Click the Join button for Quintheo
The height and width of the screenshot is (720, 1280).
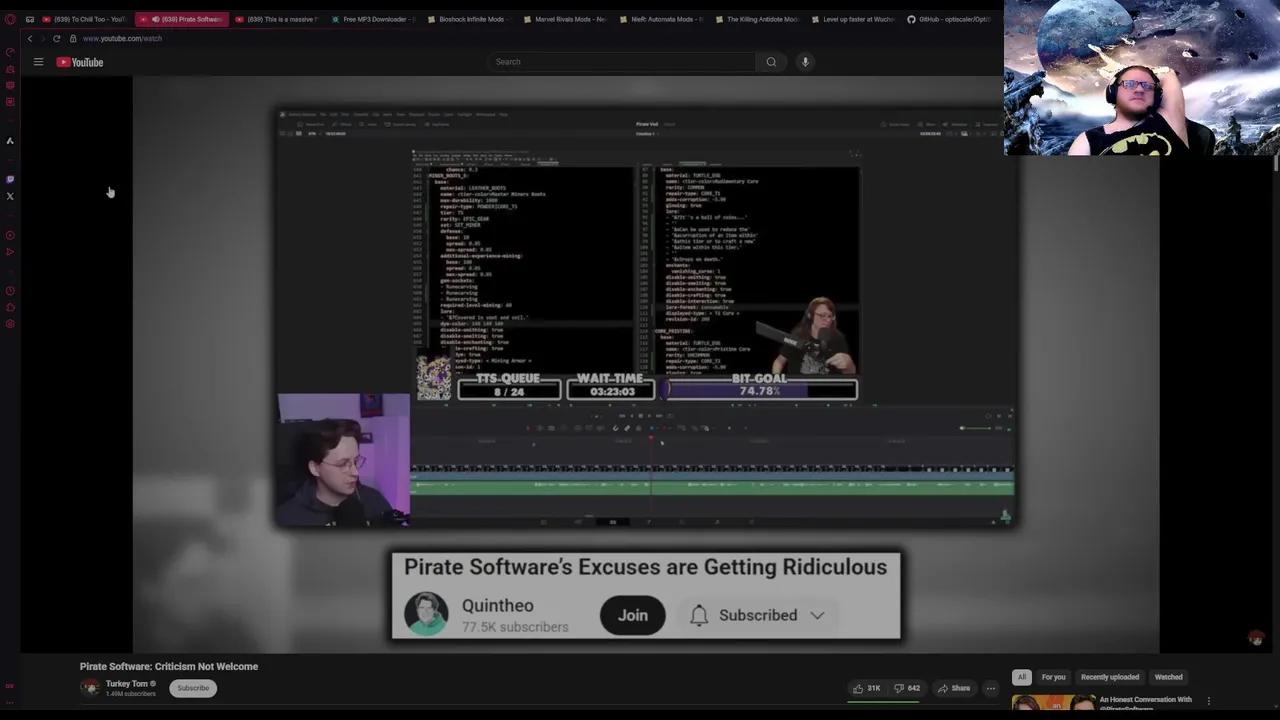(632, 615)
